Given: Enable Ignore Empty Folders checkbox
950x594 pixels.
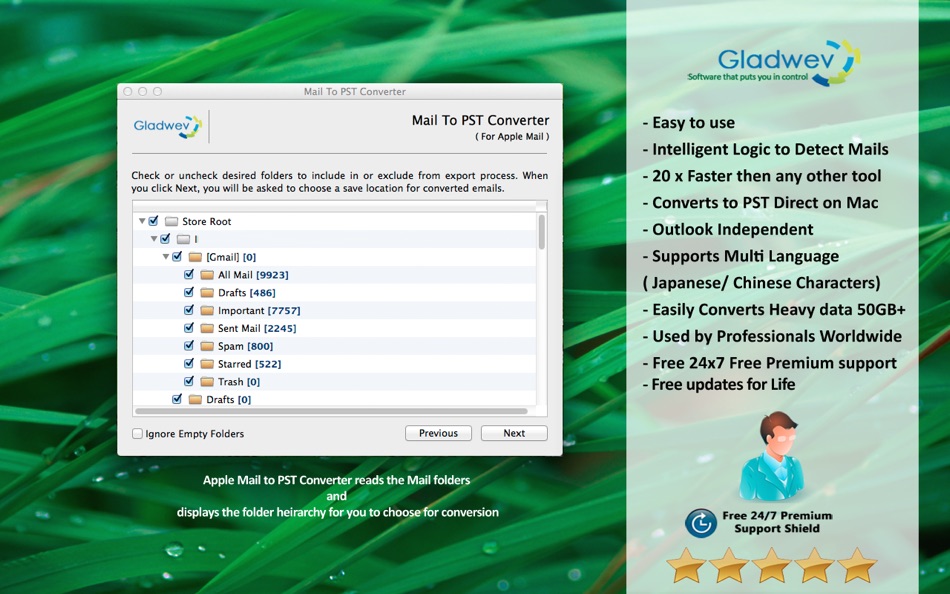Looking at the screenshot, I should click(138, 434).
